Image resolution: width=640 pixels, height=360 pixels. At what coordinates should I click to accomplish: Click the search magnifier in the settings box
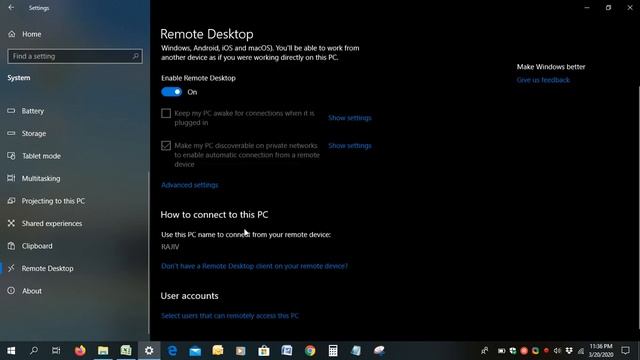(x=136, y=56)
